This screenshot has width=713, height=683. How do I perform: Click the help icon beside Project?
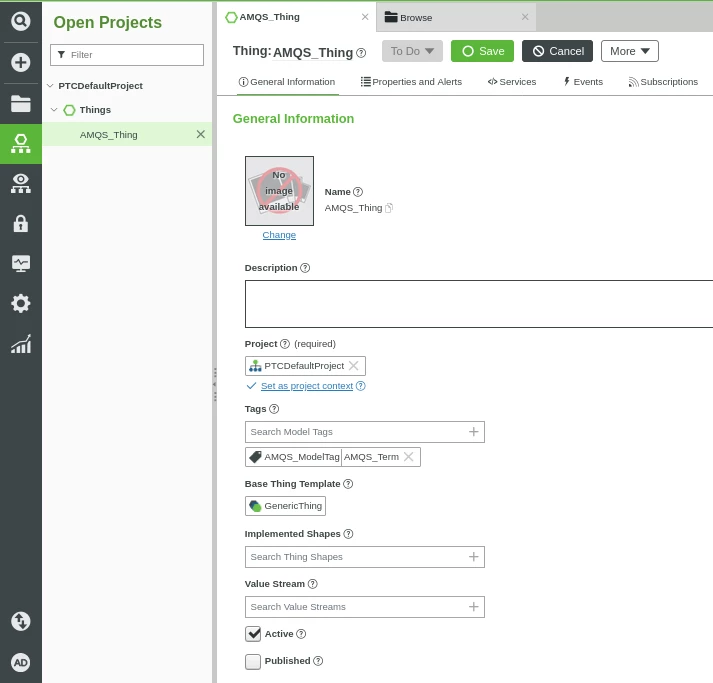(x=285, y=344)
